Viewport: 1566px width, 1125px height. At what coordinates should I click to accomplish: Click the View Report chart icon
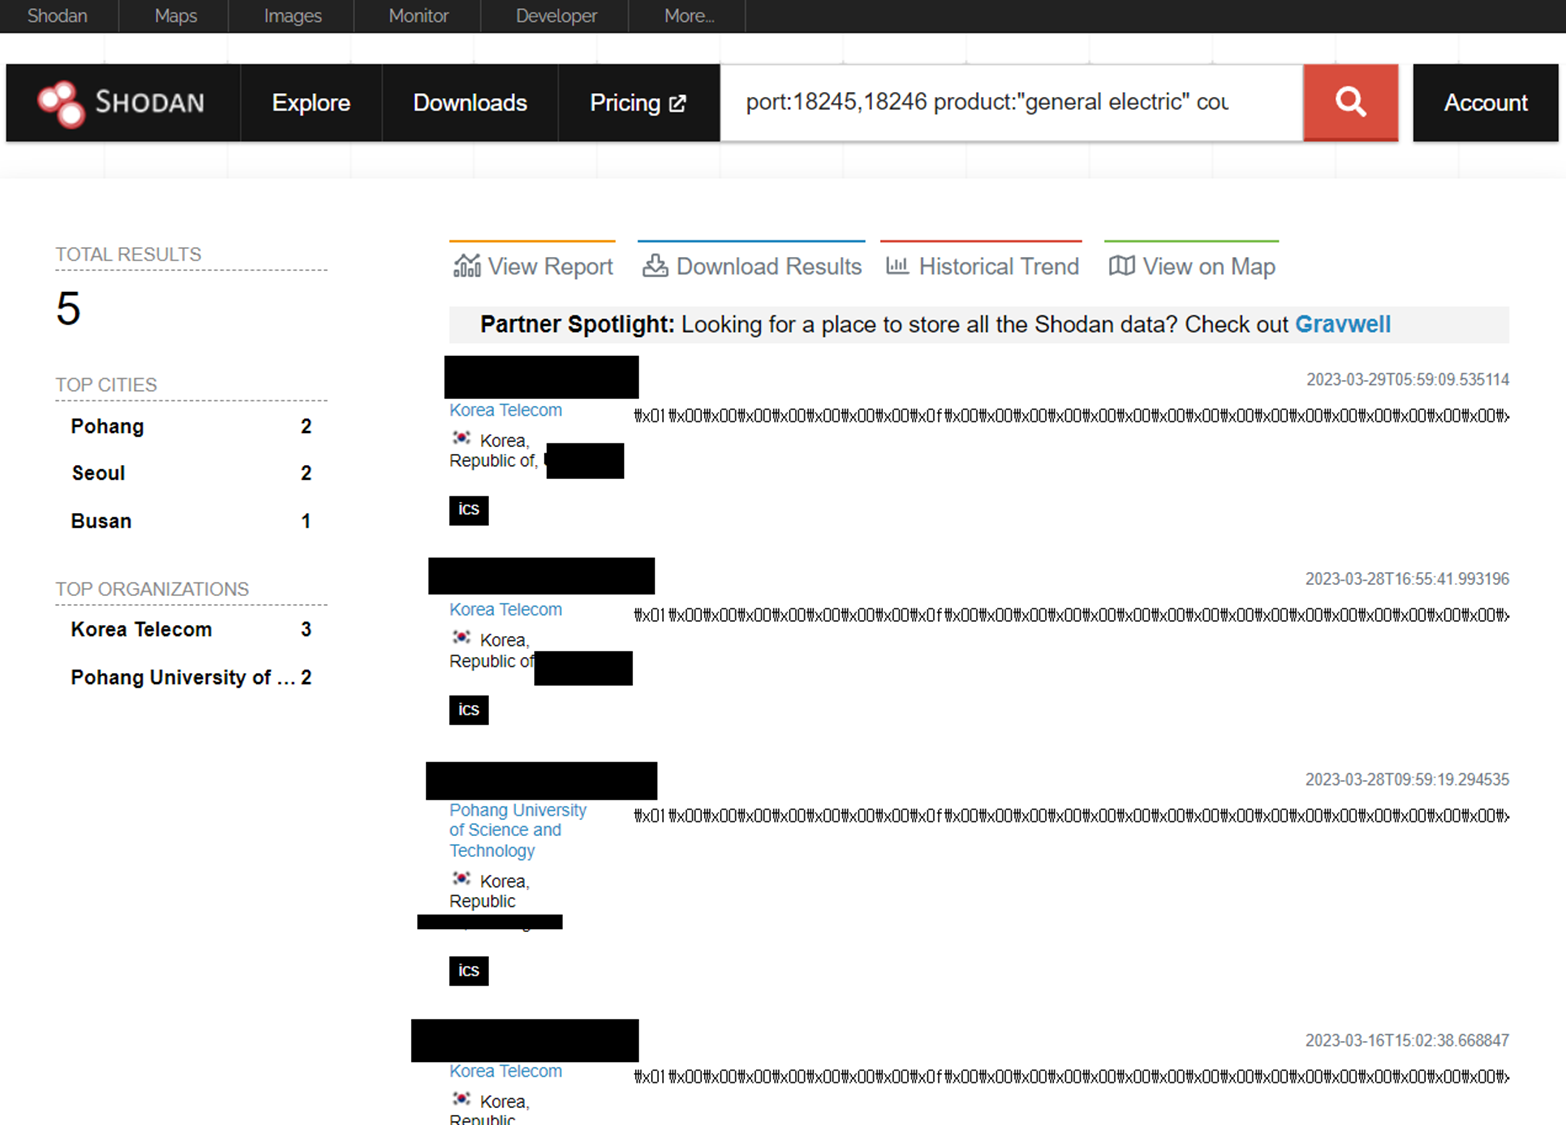tap(467, 265)
